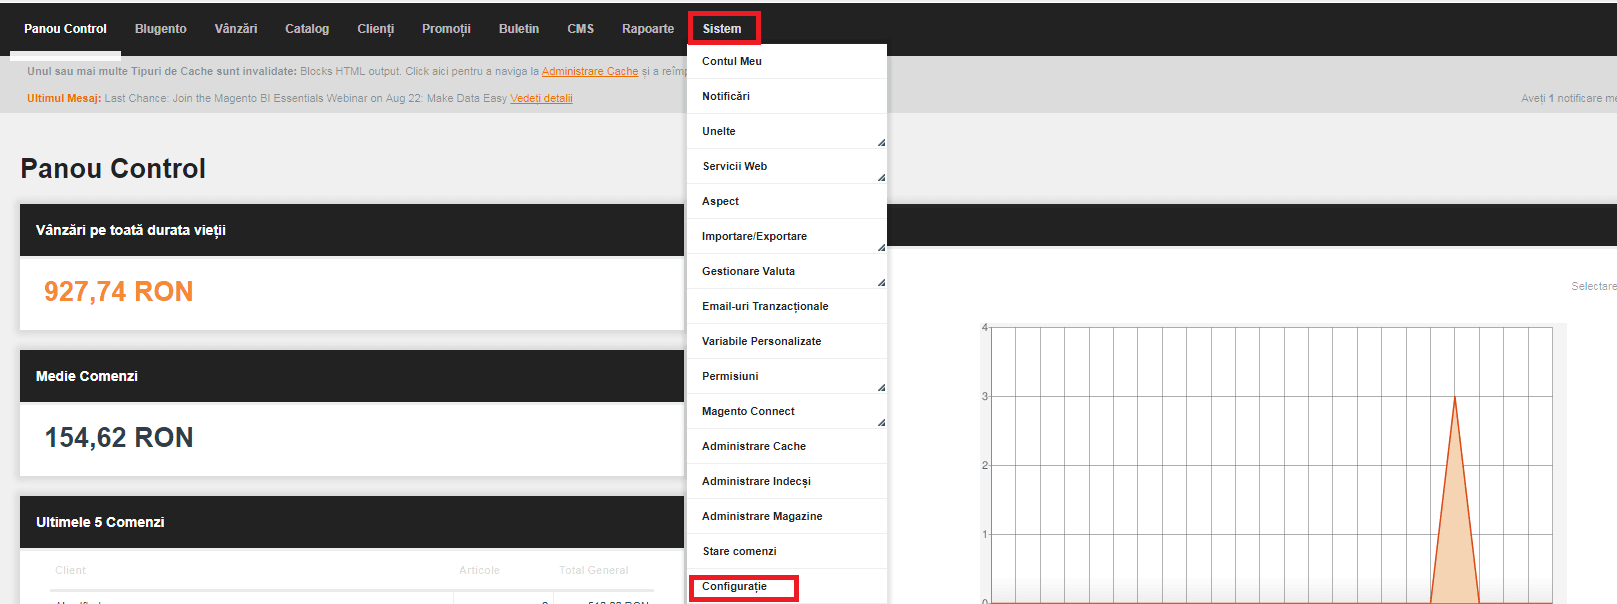Open the Buletin menu
The height and width of the screenshot is (604, 1617).
pos(519,29)
